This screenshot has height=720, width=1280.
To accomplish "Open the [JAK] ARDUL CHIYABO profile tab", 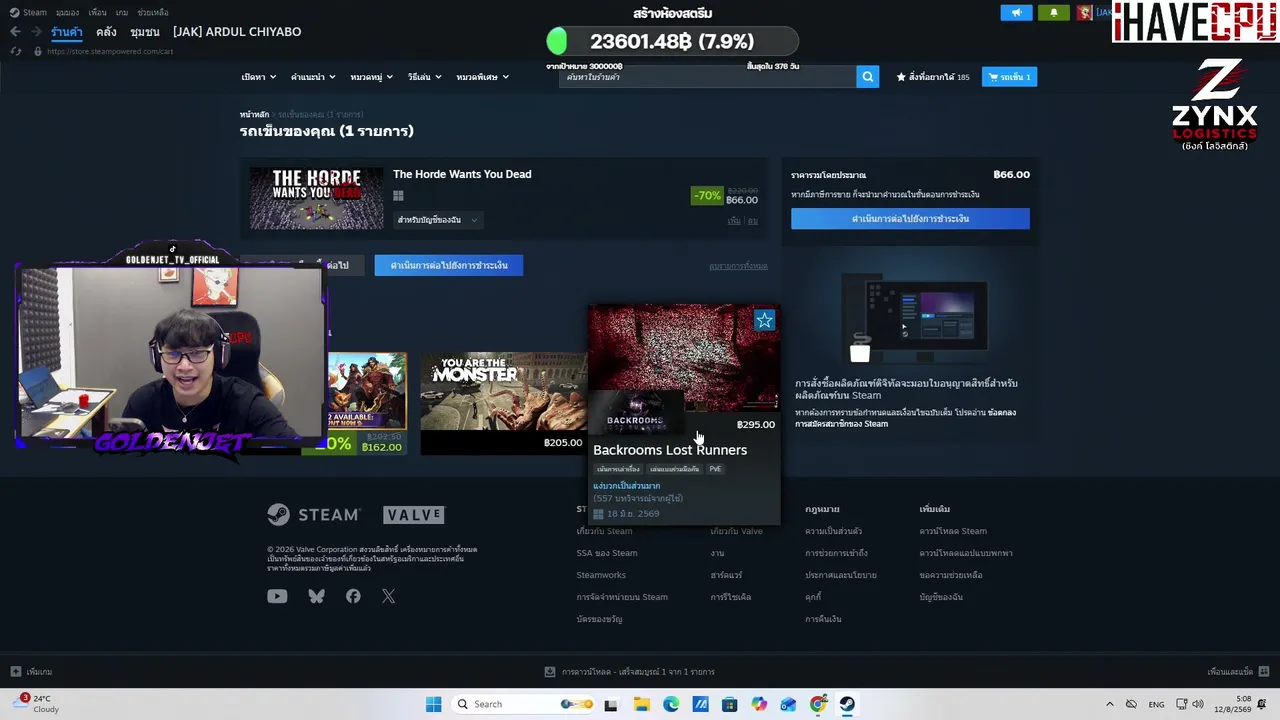I will click(237, 32).
